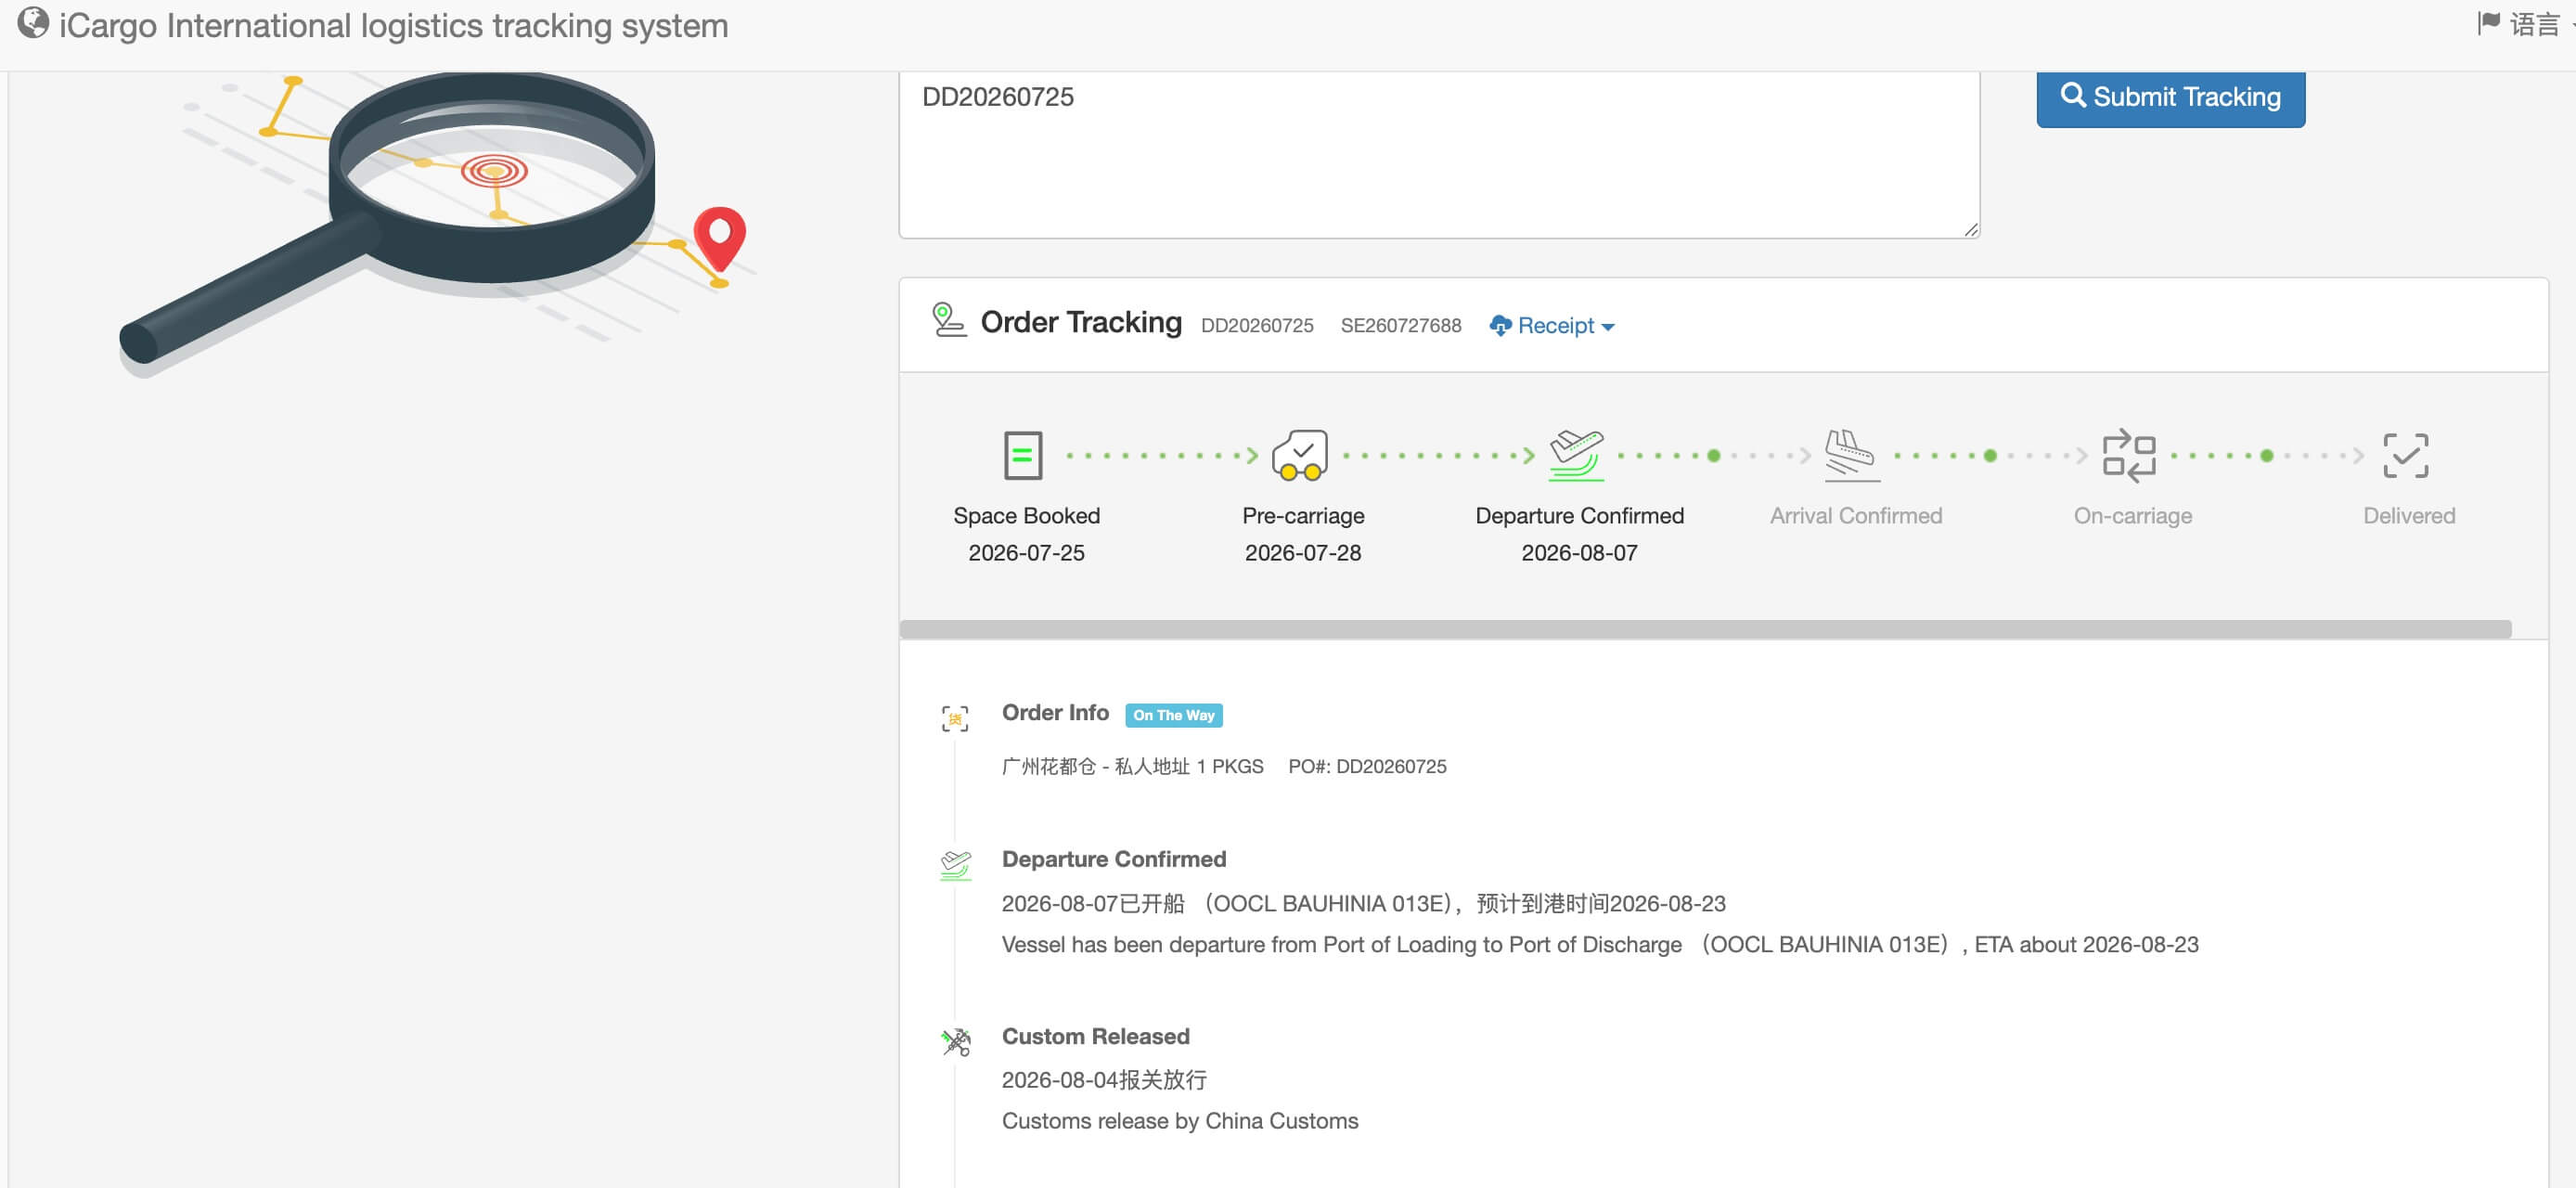Click the 2026-08-07已开船 Chinese departure line
The width and height of the screenshot is (2576, 1188).
1363,904
